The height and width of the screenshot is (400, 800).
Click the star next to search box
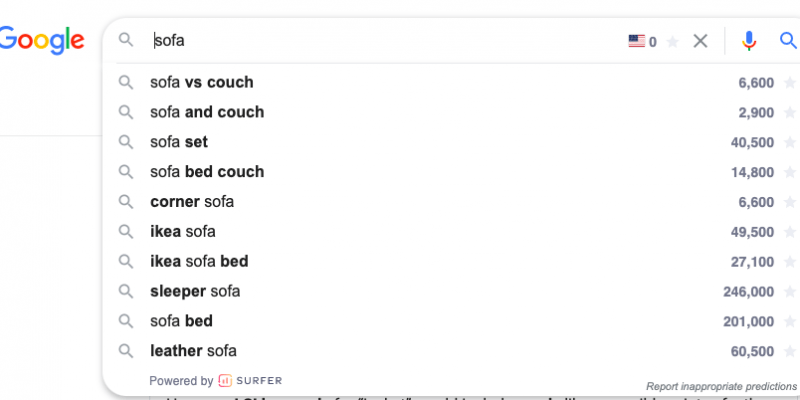tap(673, 41)
